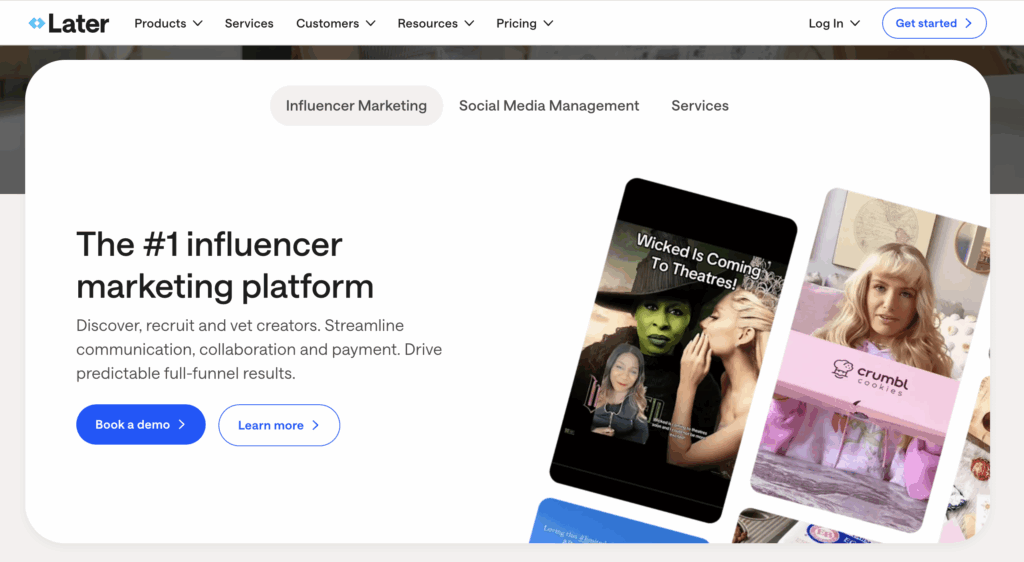
Task: Open the Log In dropdown
Action: click(834, 23)
